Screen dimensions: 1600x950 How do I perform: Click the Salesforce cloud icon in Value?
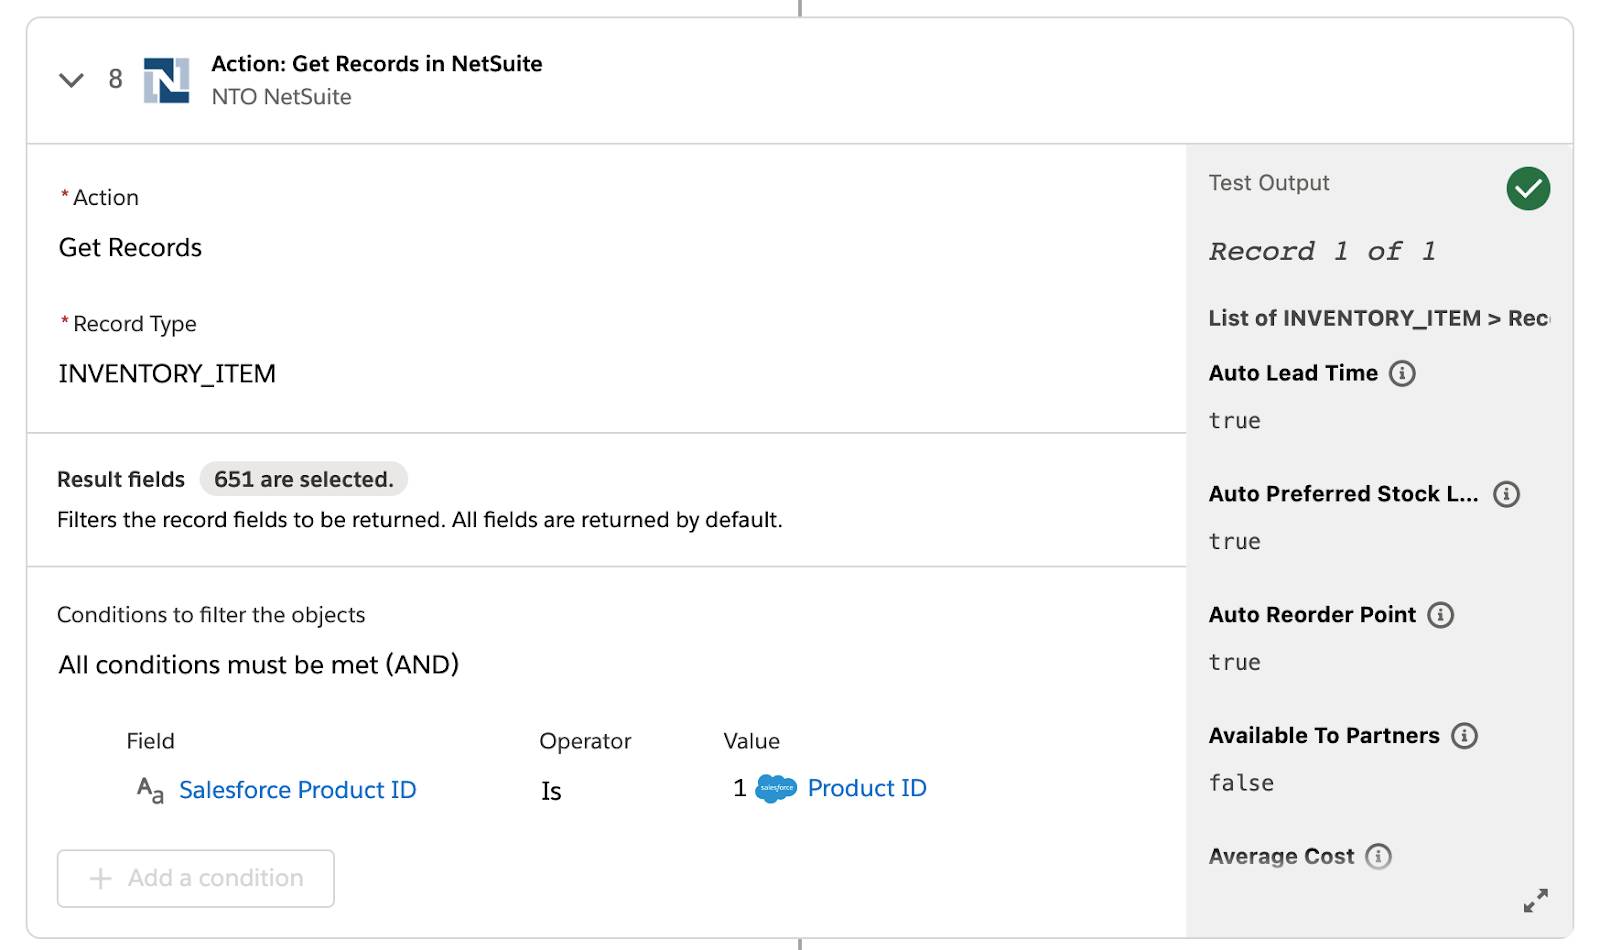pyautogui.click(x=776, y=789)
